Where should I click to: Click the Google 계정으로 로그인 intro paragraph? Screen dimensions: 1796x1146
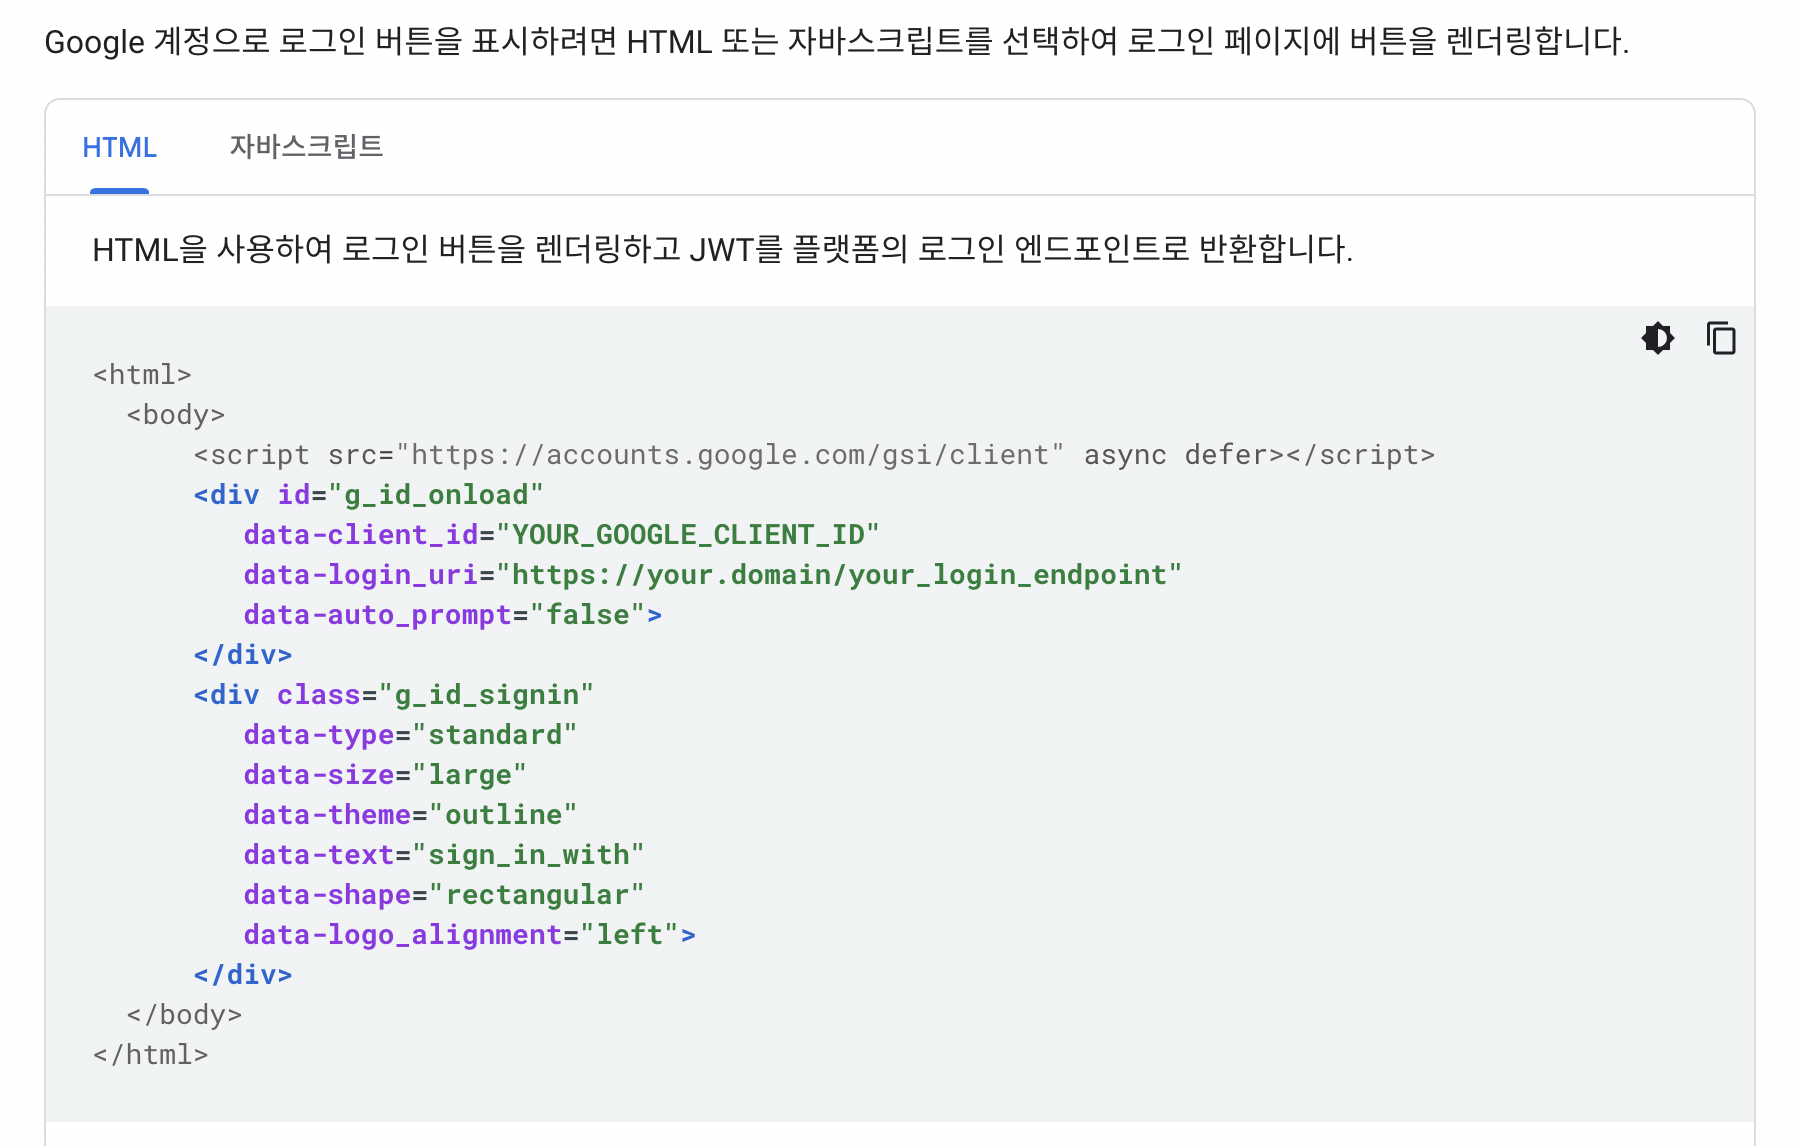coord(837,42)
